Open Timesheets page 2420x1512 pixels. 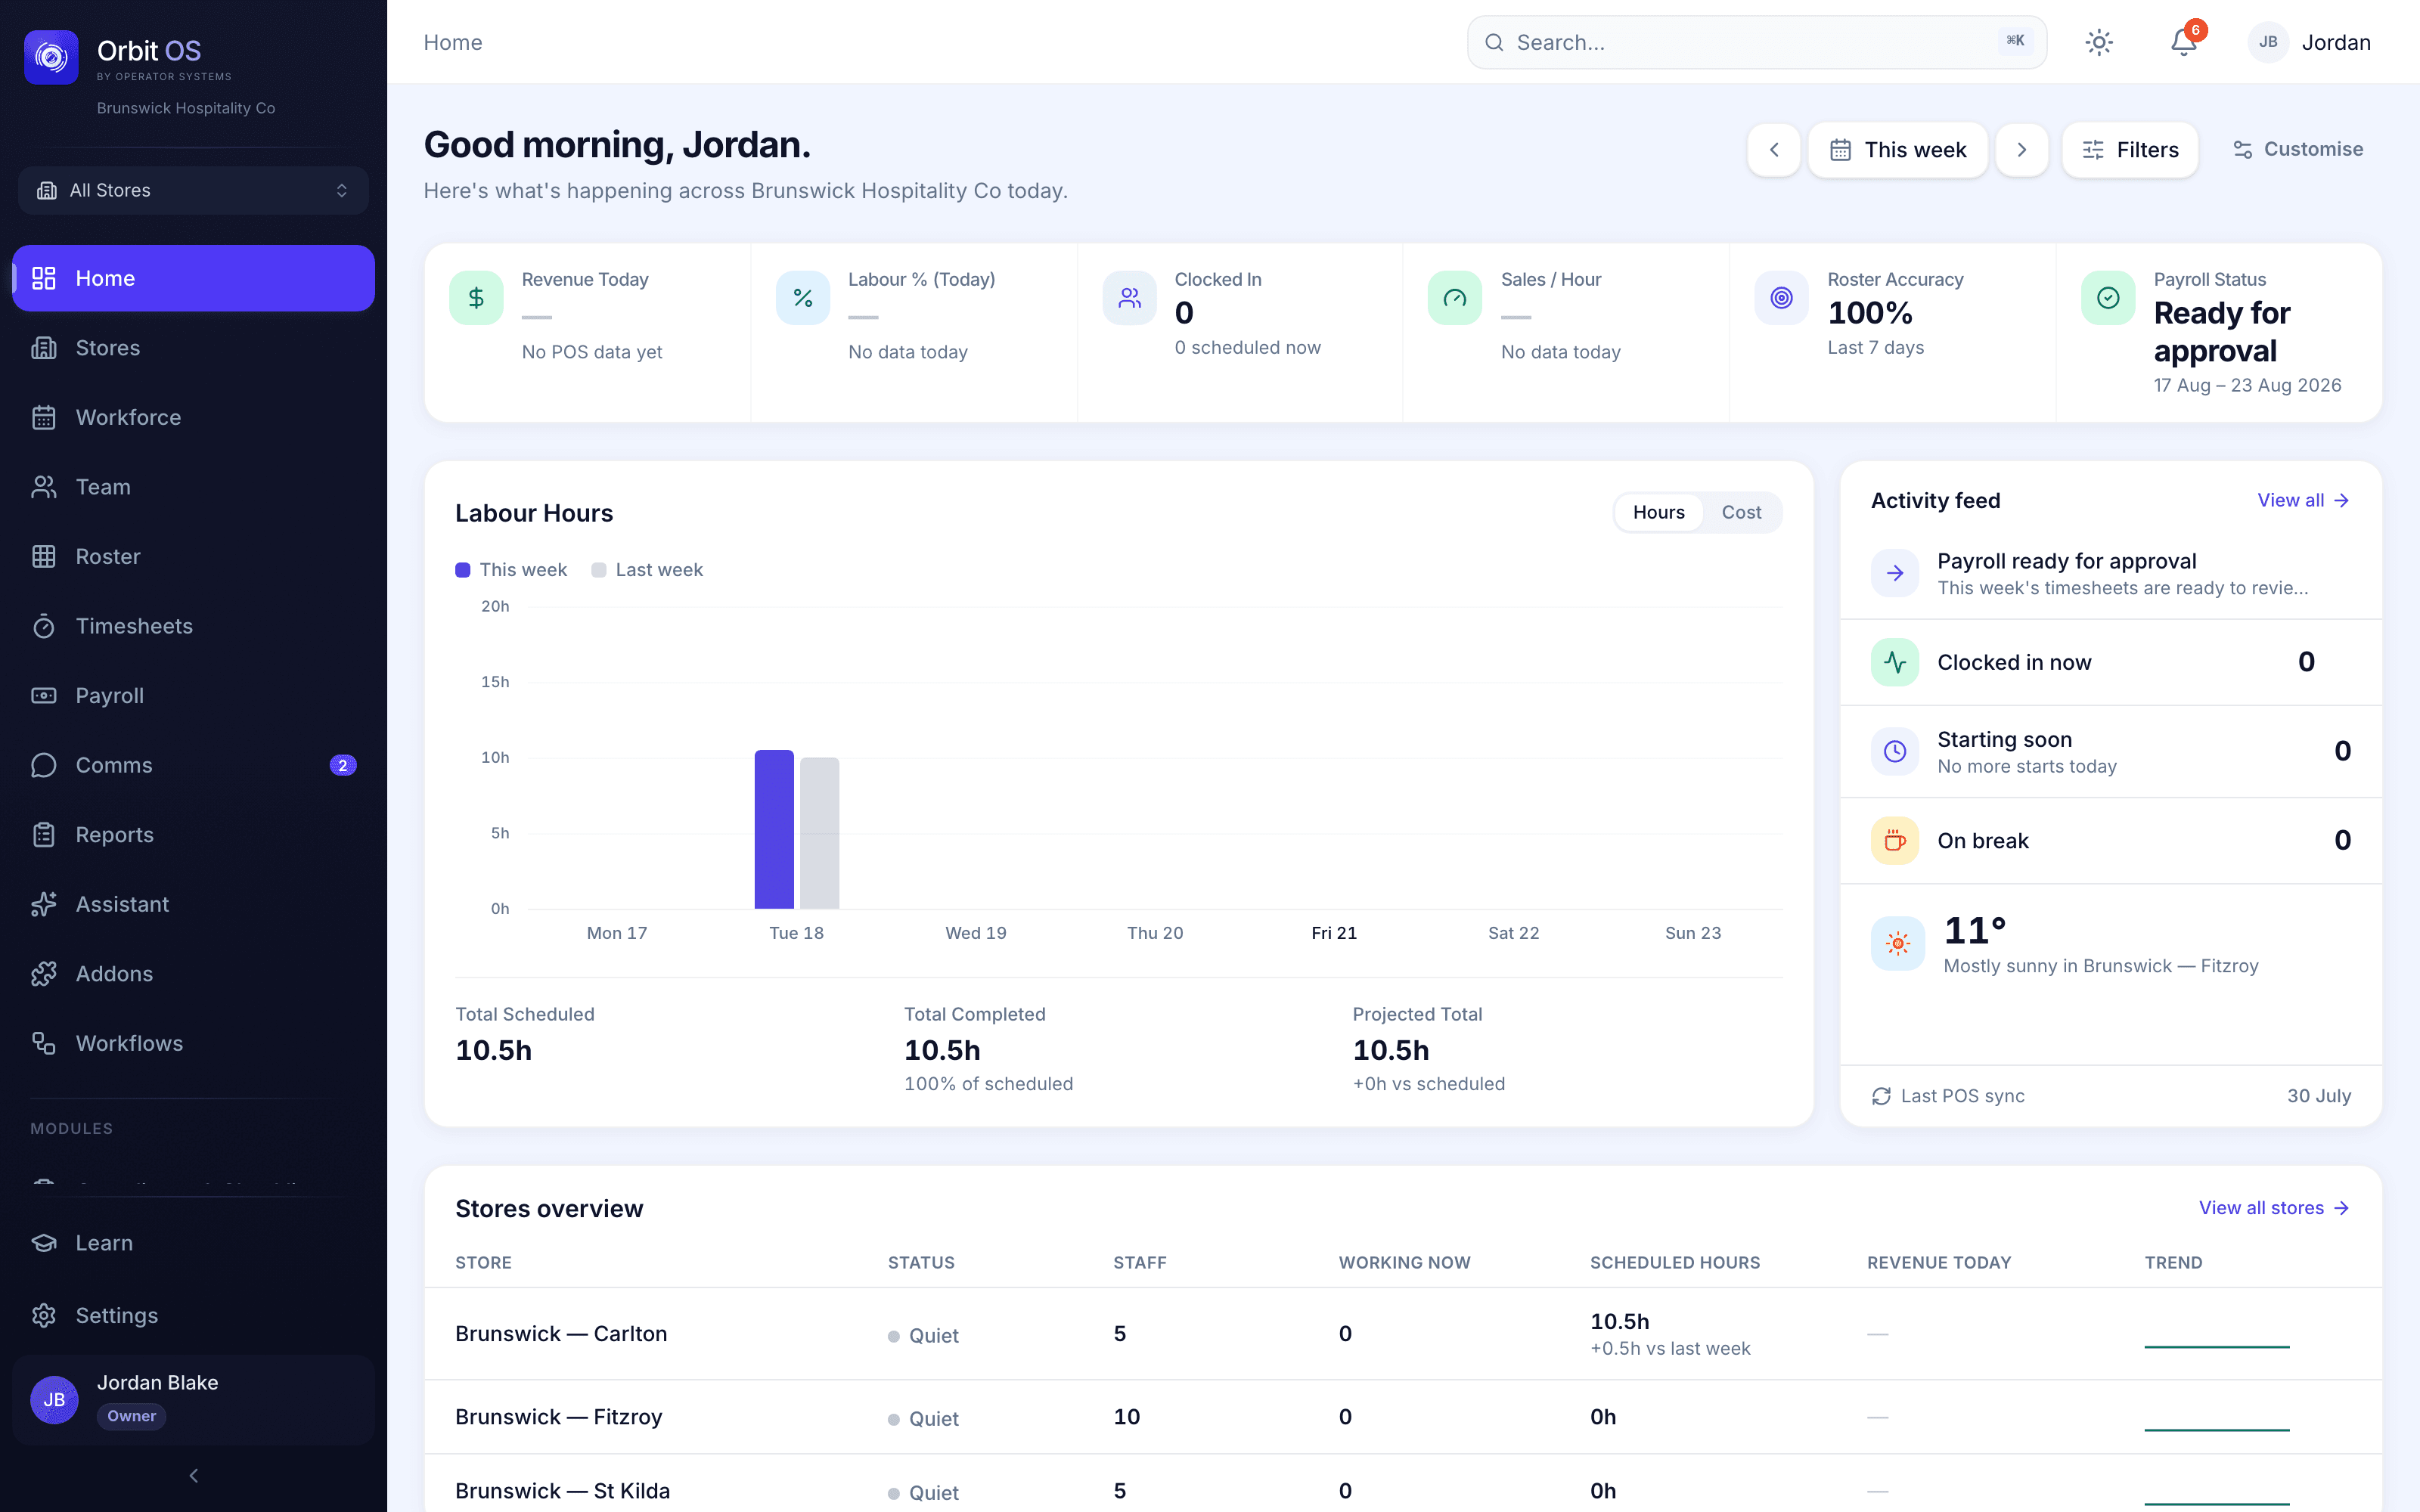coord(193,626)
